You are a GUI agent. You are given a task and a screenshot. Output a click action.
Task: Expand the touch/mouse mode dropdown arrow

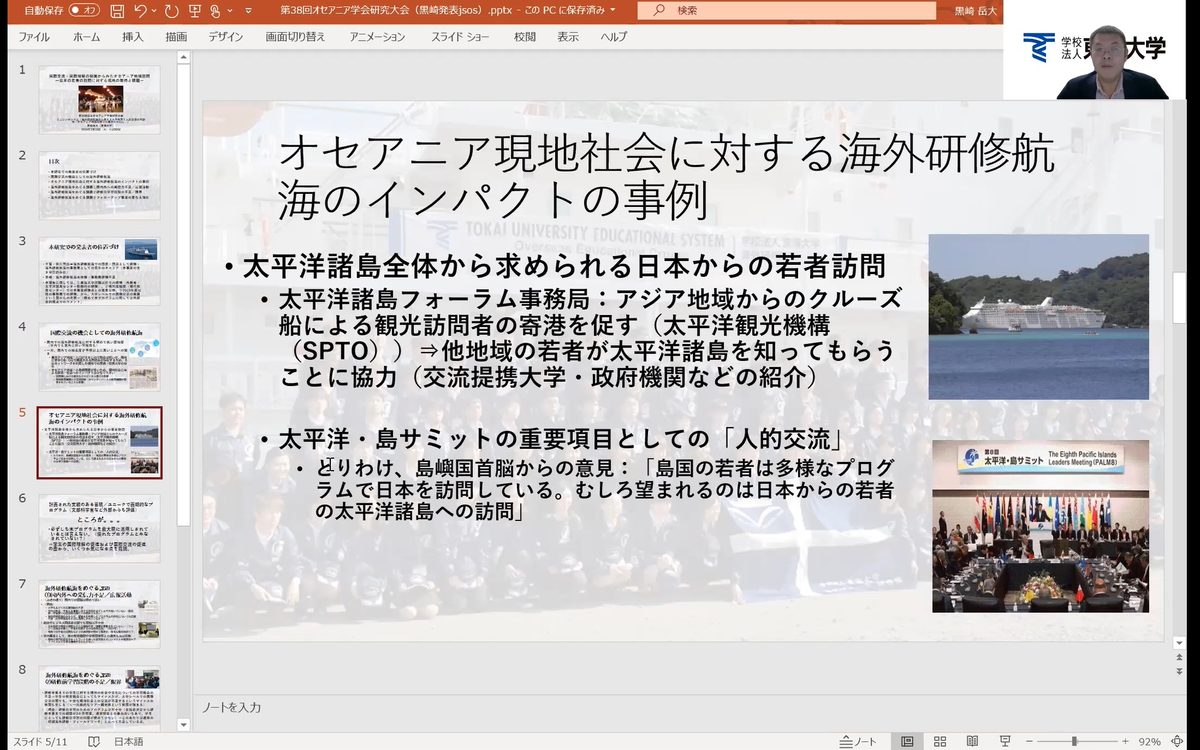pyautogui.click(x=232, y=11)
